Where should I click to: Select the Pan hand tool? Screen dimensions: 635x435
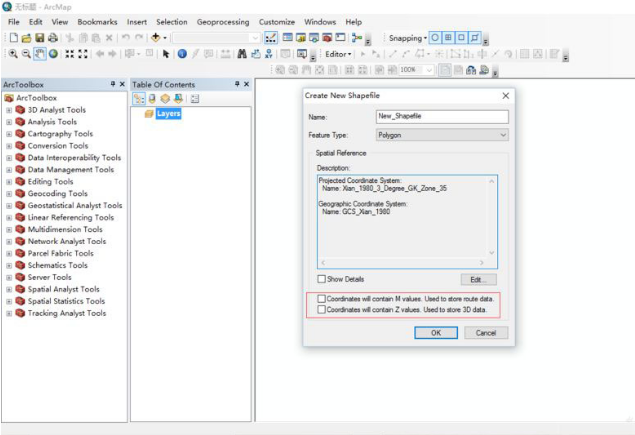pos(39,54)
